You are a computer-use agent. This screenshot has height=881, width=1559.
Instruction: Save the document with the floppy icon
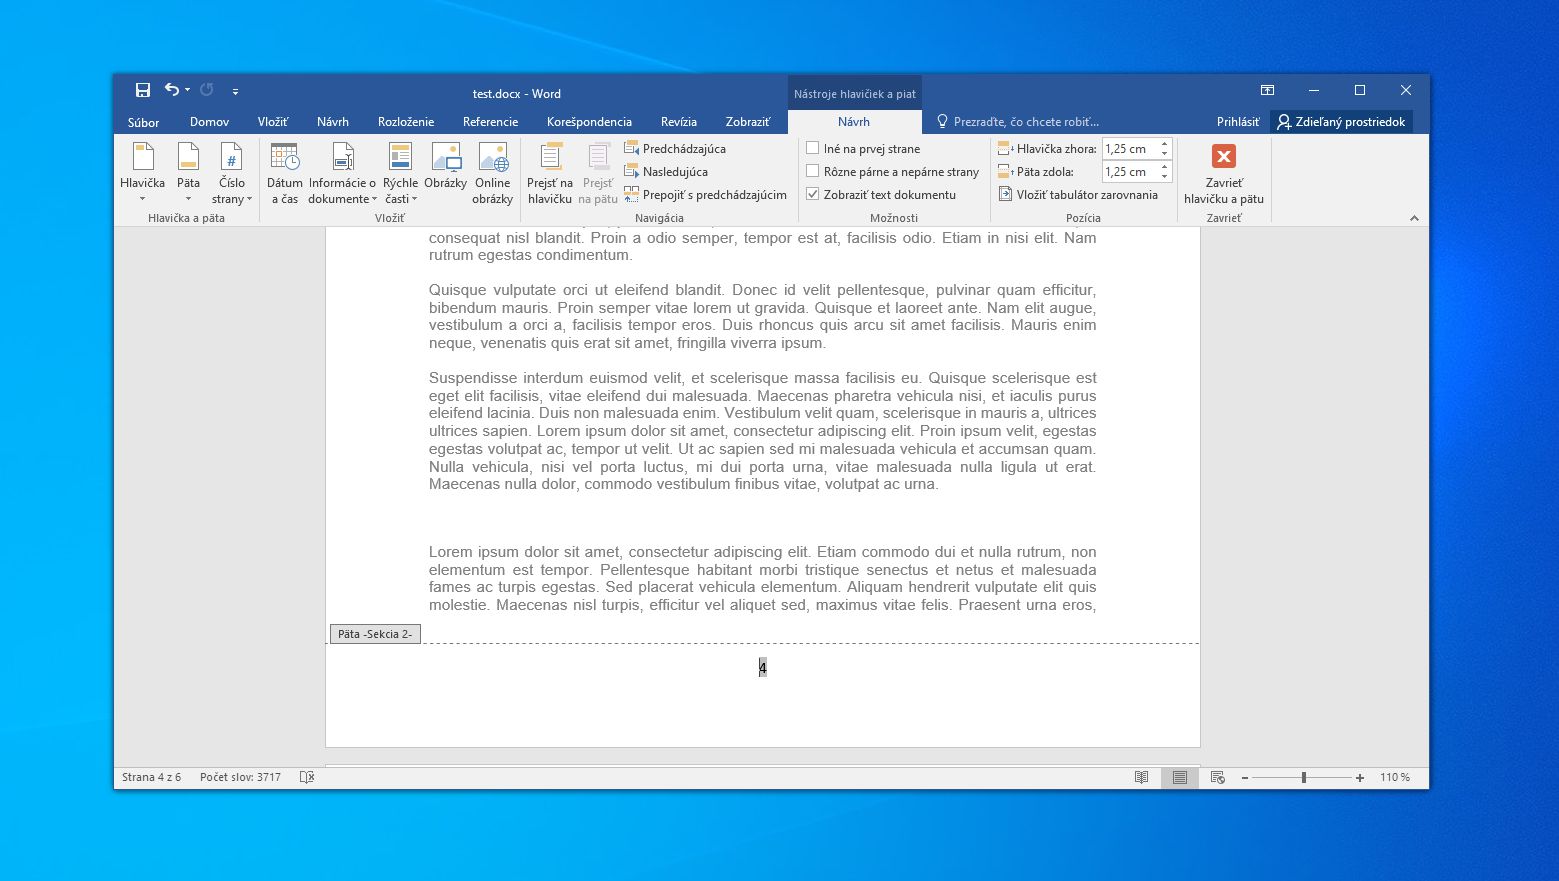point(142,90)
